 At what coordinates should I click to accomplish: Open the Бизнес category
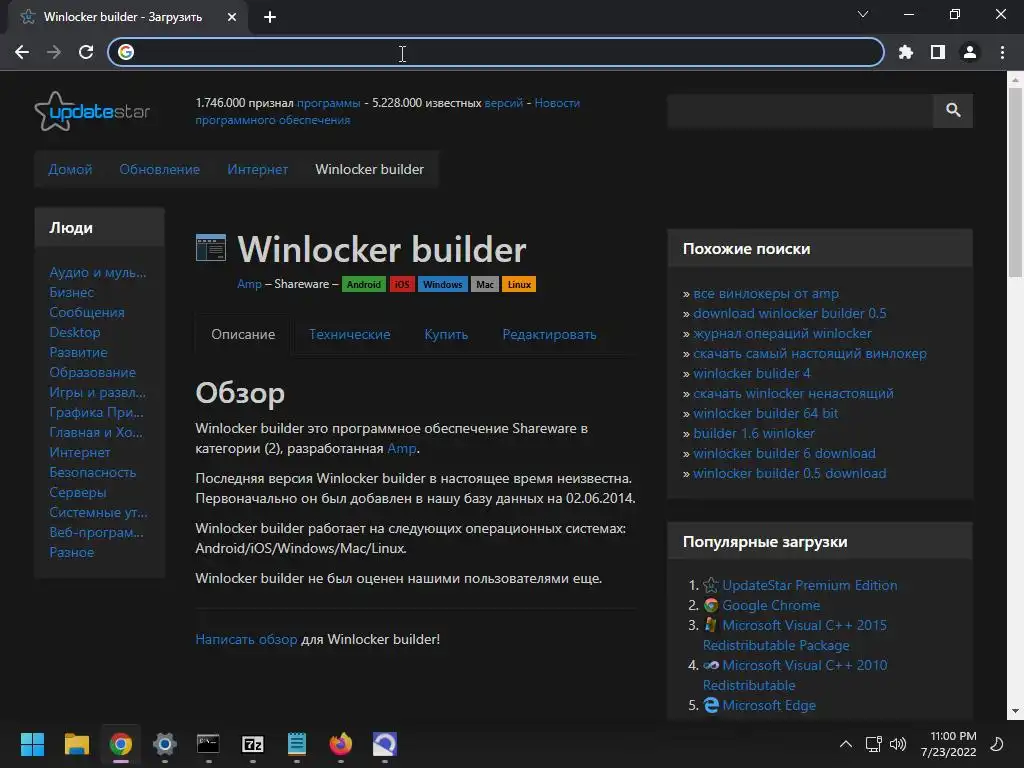[71, 293]
